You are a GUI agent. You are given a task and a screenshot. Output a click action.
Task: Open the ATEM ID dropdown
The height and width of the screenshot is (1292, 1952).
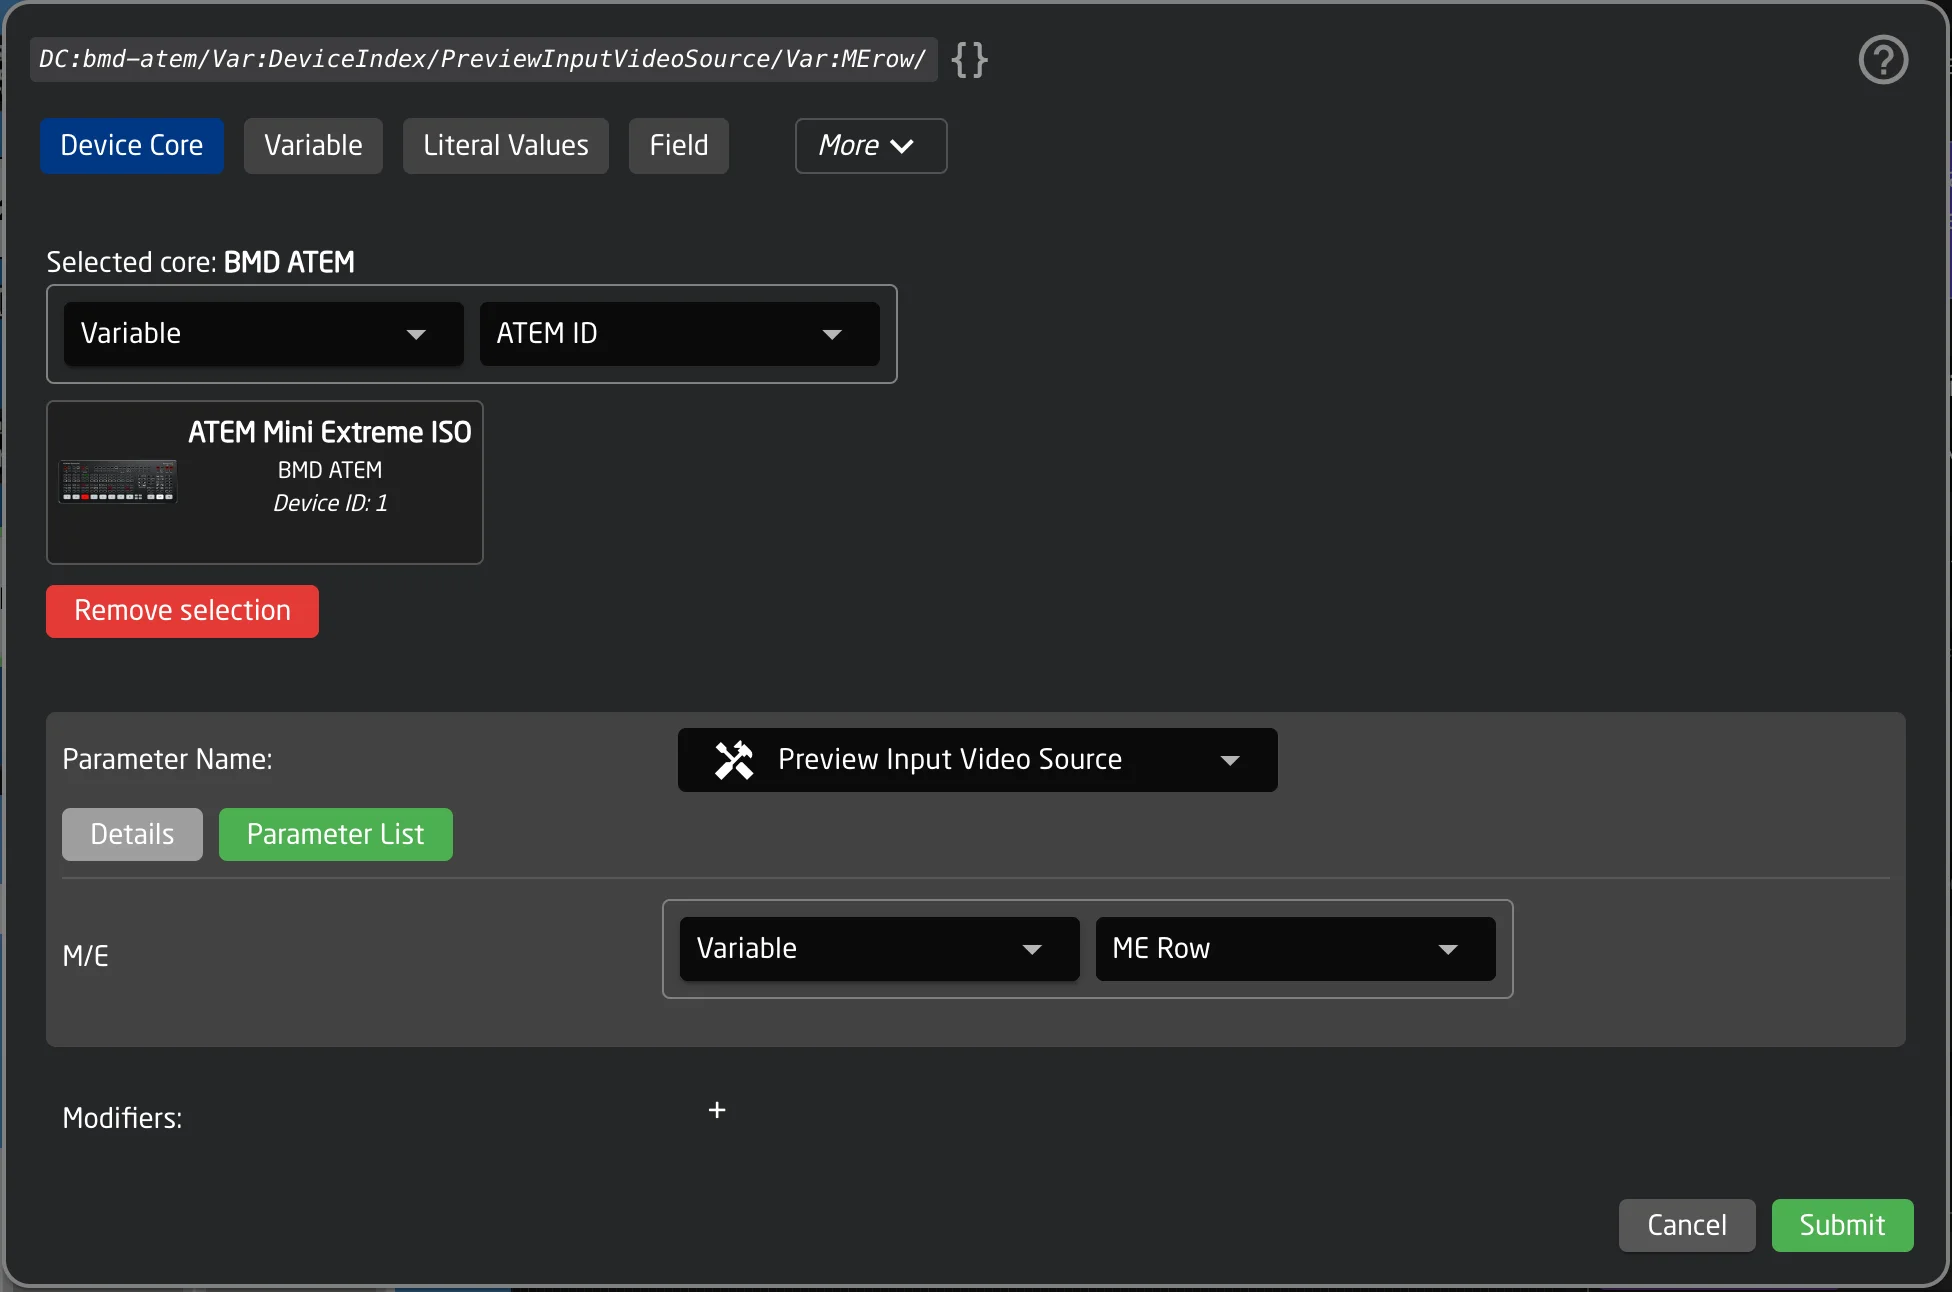pos(678,333)
